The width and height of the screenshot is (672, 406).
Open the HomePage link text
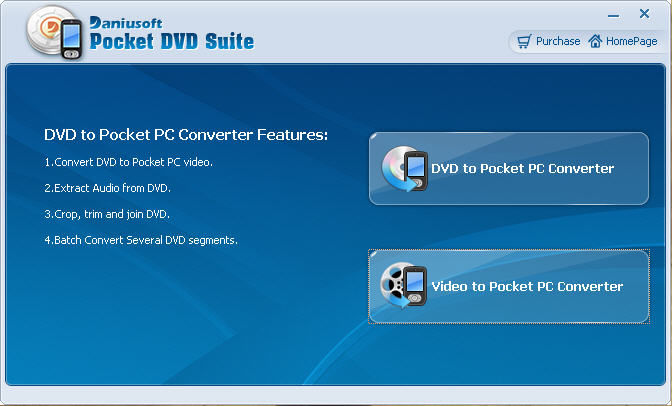631,41
